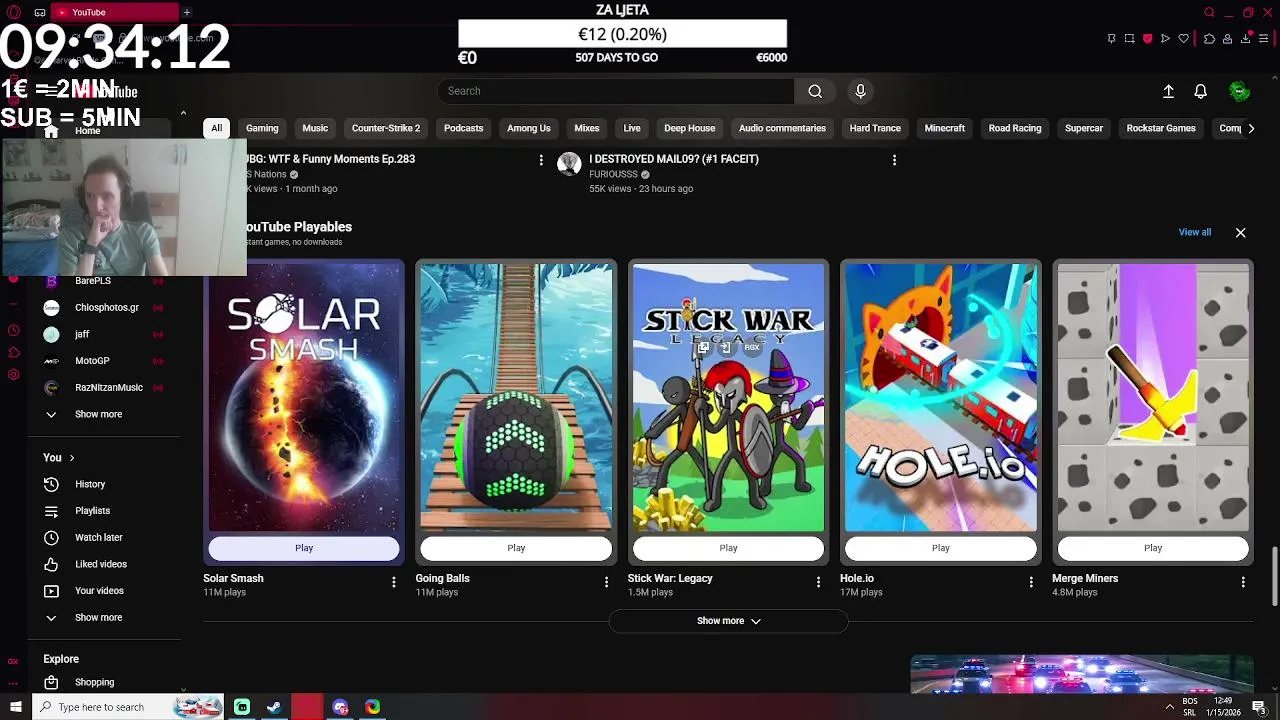
Task: Play Merge Miners
Action: [1153, 548]
